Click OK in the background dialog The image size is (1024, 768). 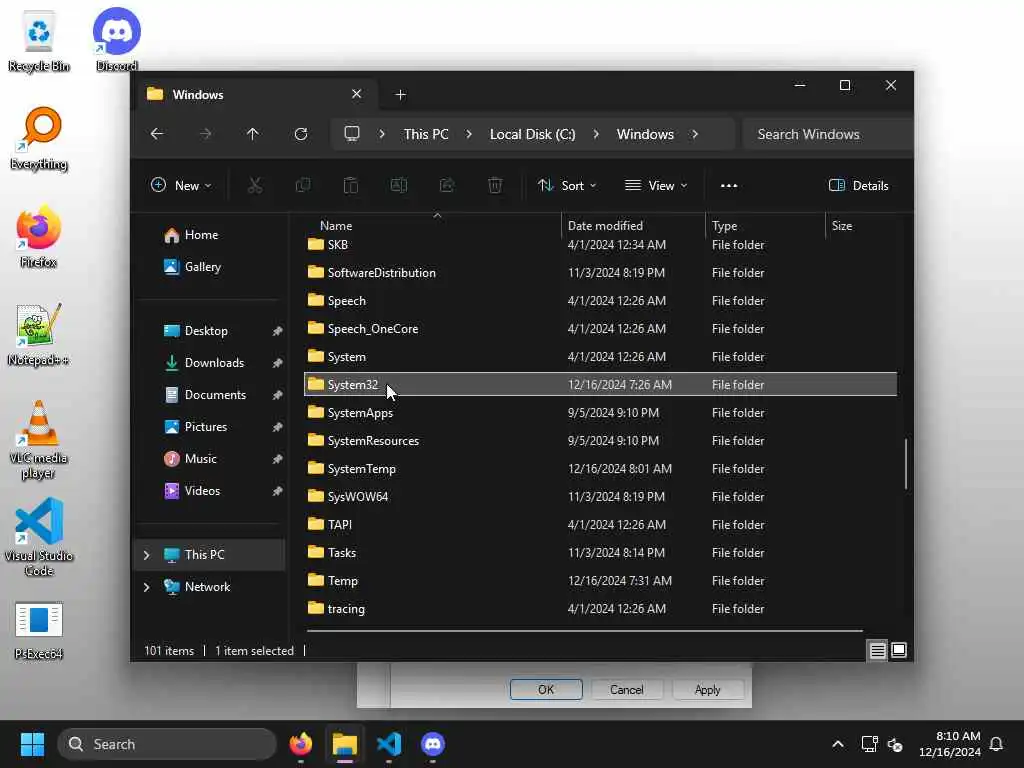tap(546, 690)
